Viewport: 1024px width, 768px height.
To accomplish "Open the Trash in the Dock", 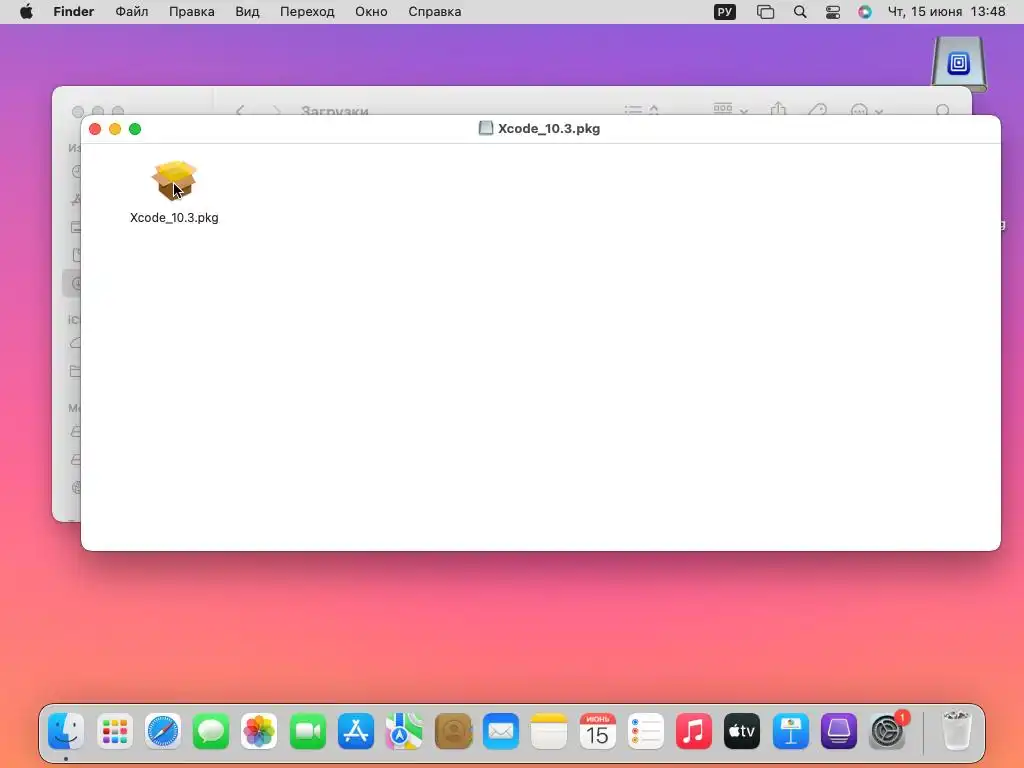I will tap(957, 731).
